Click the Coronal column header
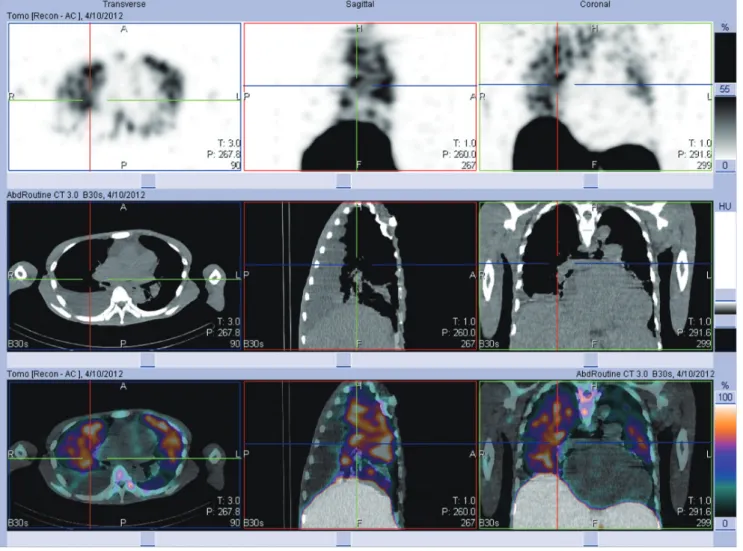Viewport: 743px width, 551px height. coord(595,4)
